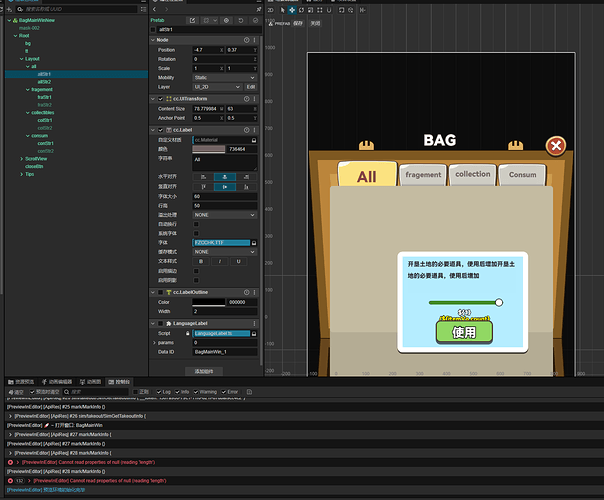Uncheck the Warning filter in console
Viewport: 604px width, 500px height.
196,392
